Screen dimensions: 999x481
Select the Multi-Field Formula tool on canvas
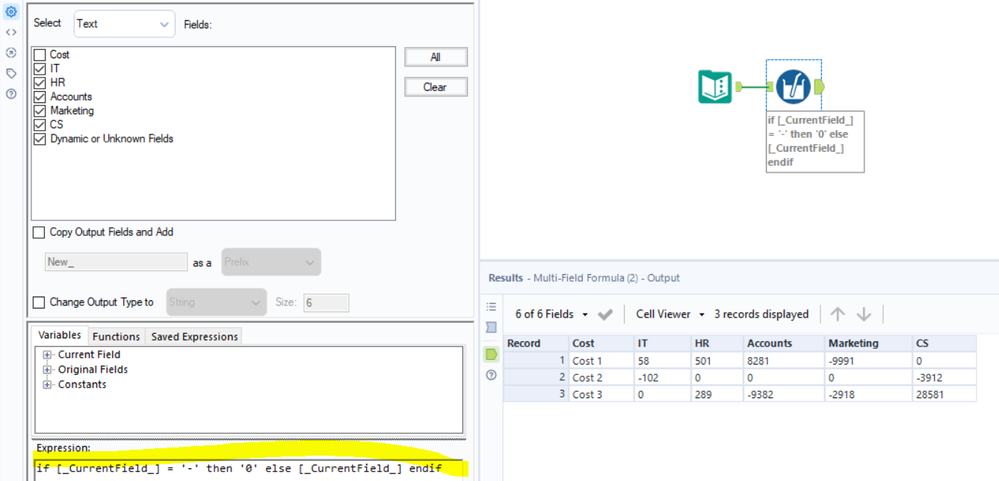point(793,87)
